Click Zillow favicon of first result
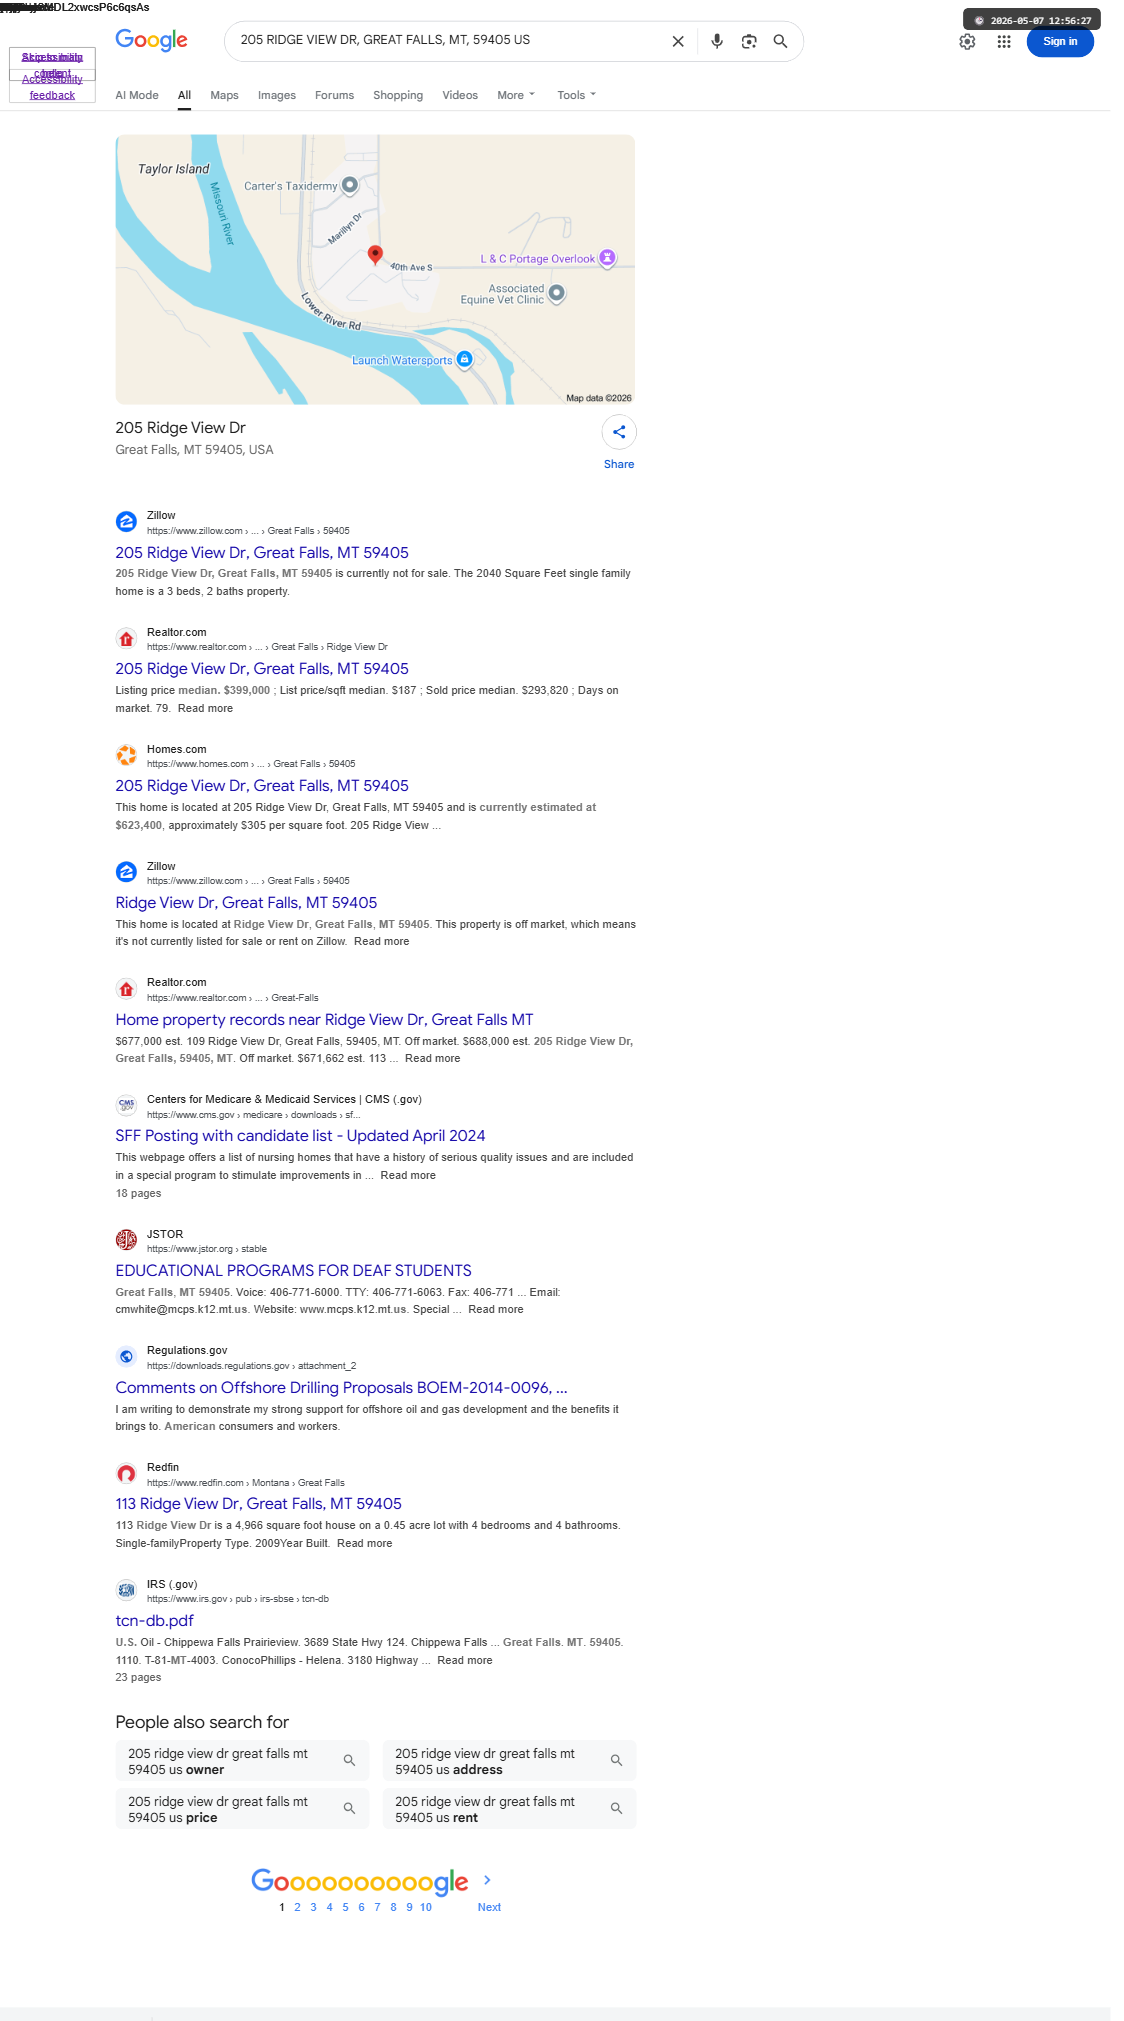This screenshot has width=1124, height=2021. coord(126,522)
